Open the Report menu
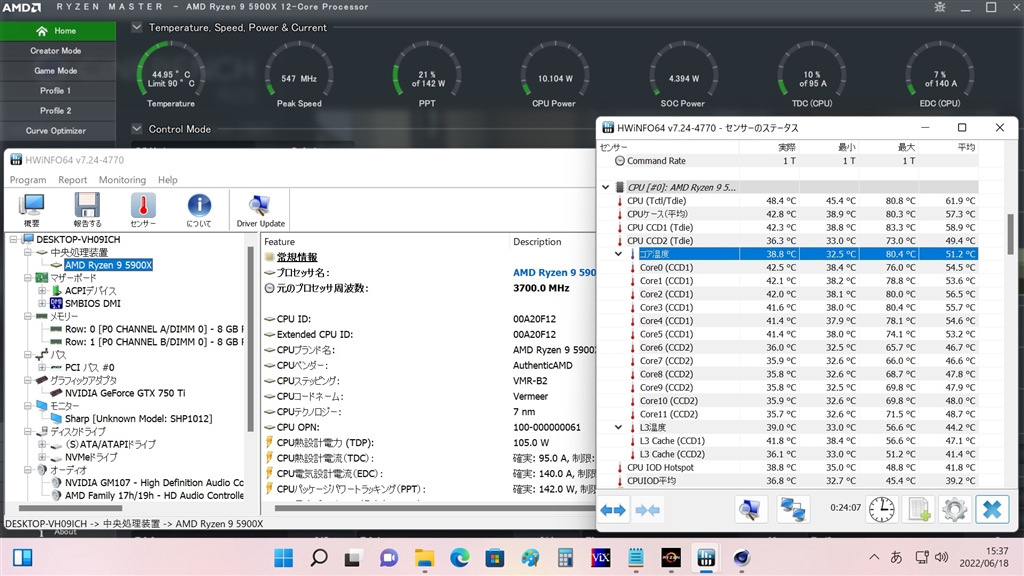 [72, 180]
